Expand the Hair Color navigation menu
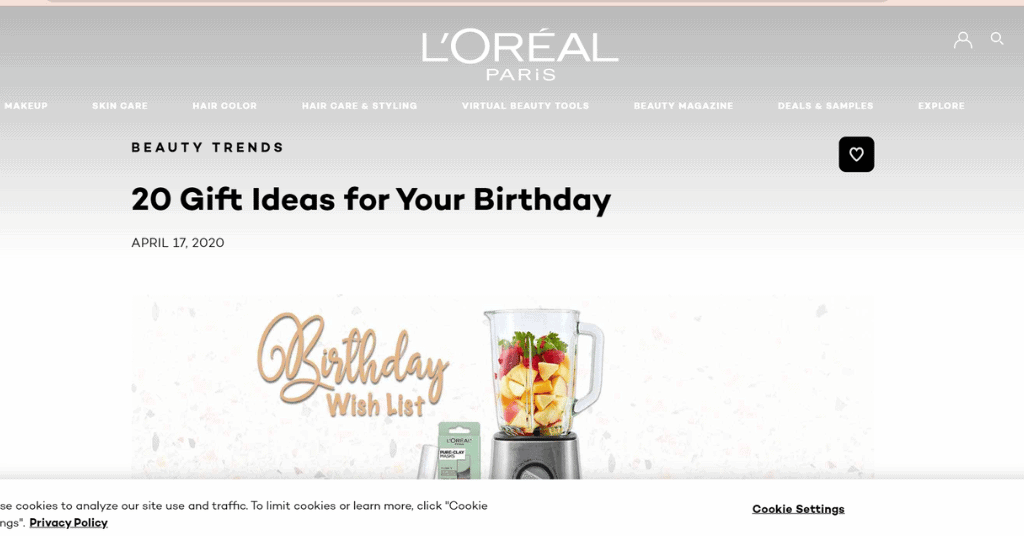The width and height of the screenshot is (1024, 536). pyautogui.click(x=225, y=106)
